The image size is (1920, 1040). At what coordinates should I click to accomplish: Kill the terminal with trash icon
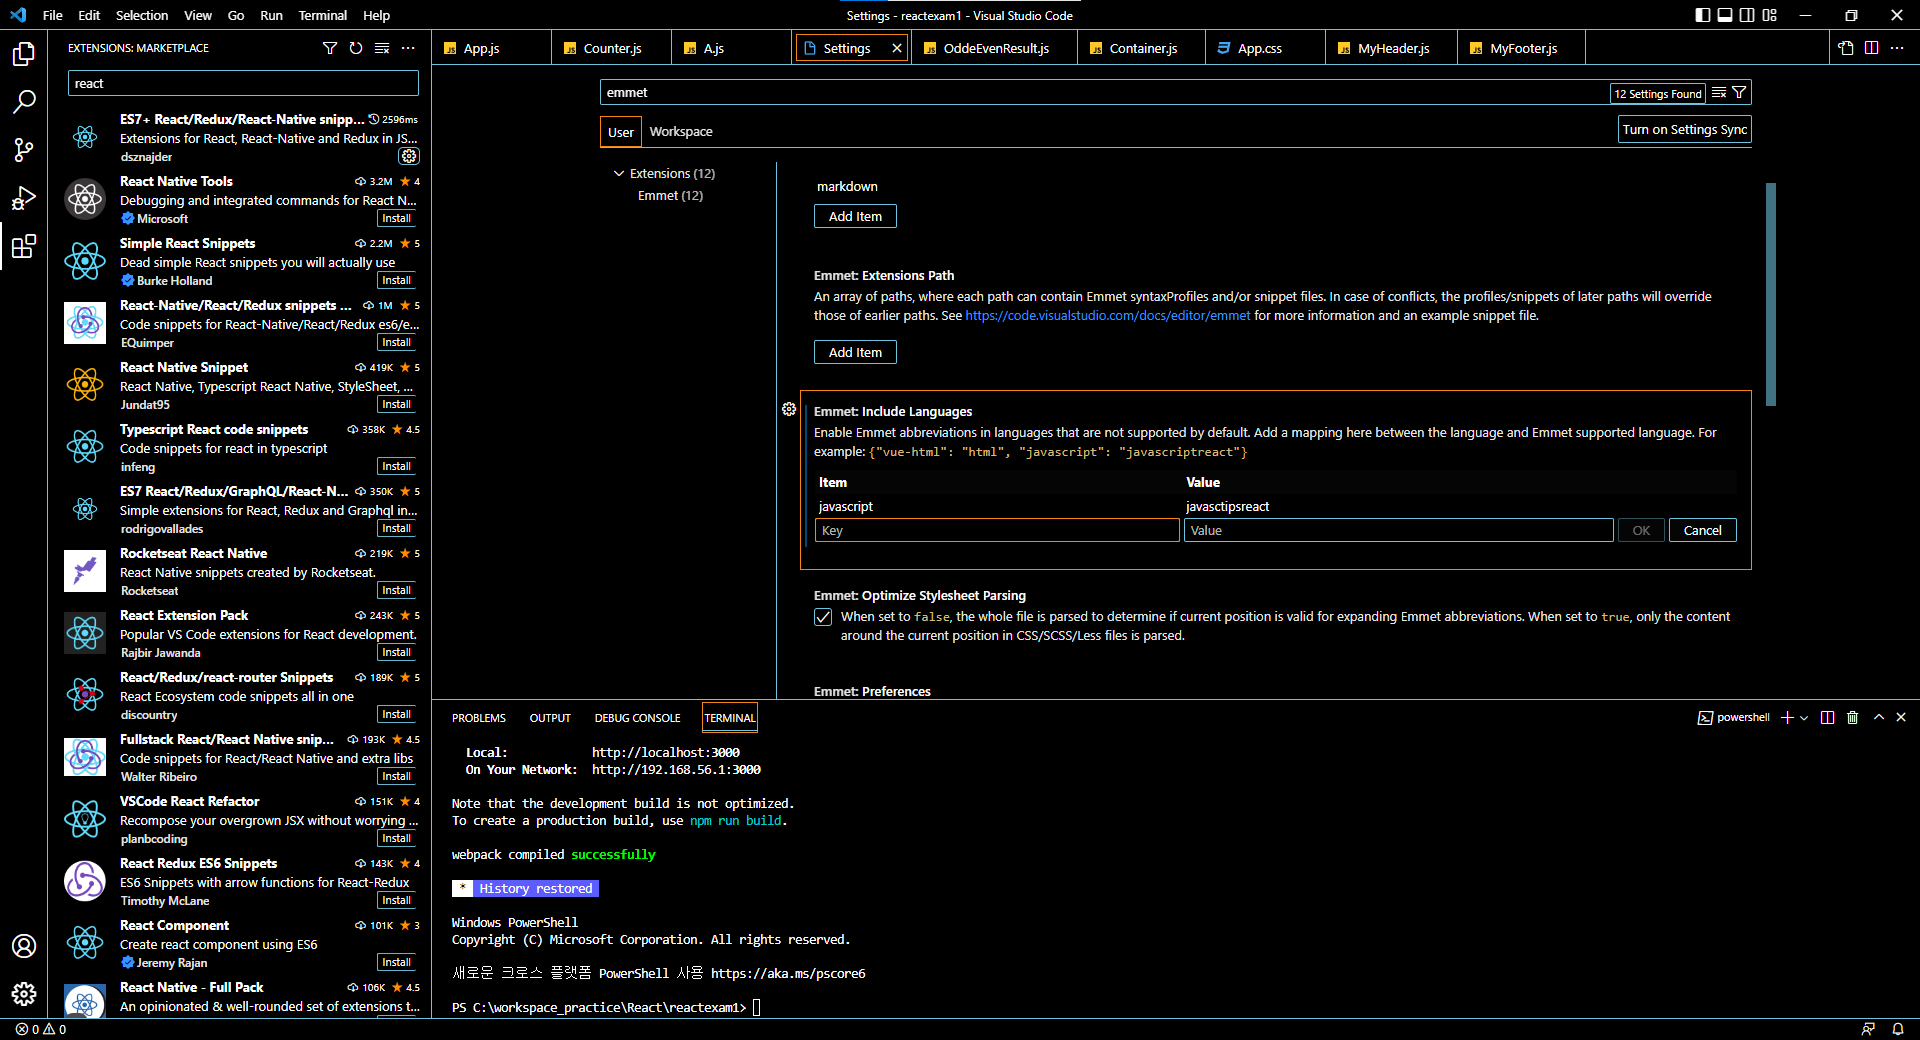(x=1853, y=718)
